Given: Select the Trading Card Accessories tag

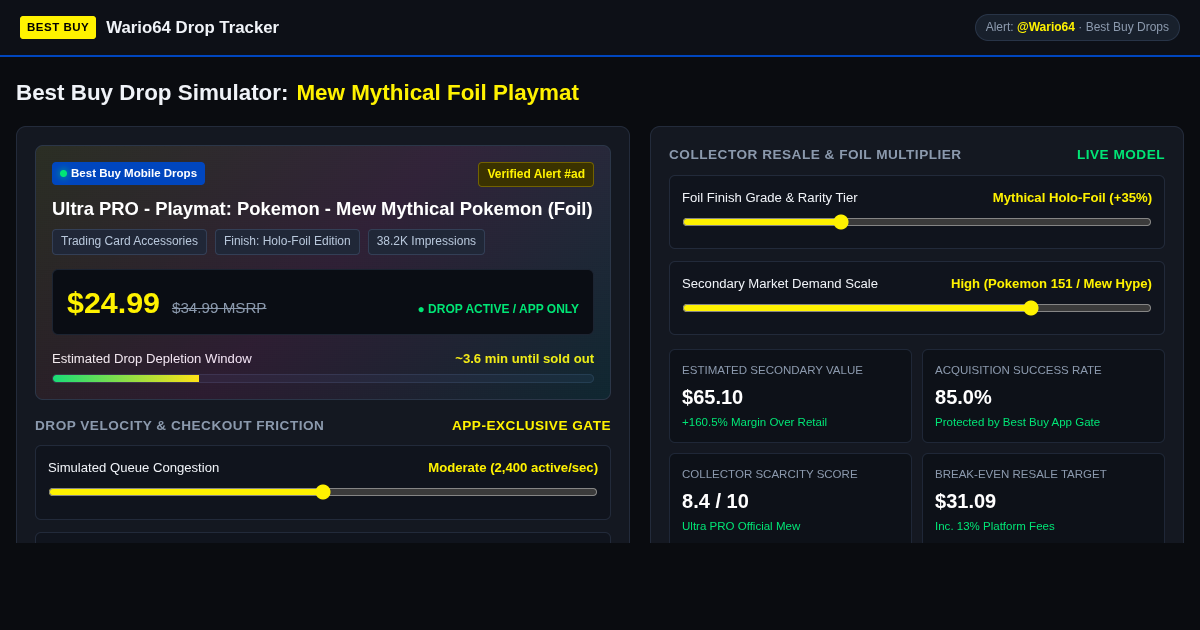Looking at the screenshot, I should point(129,241).
